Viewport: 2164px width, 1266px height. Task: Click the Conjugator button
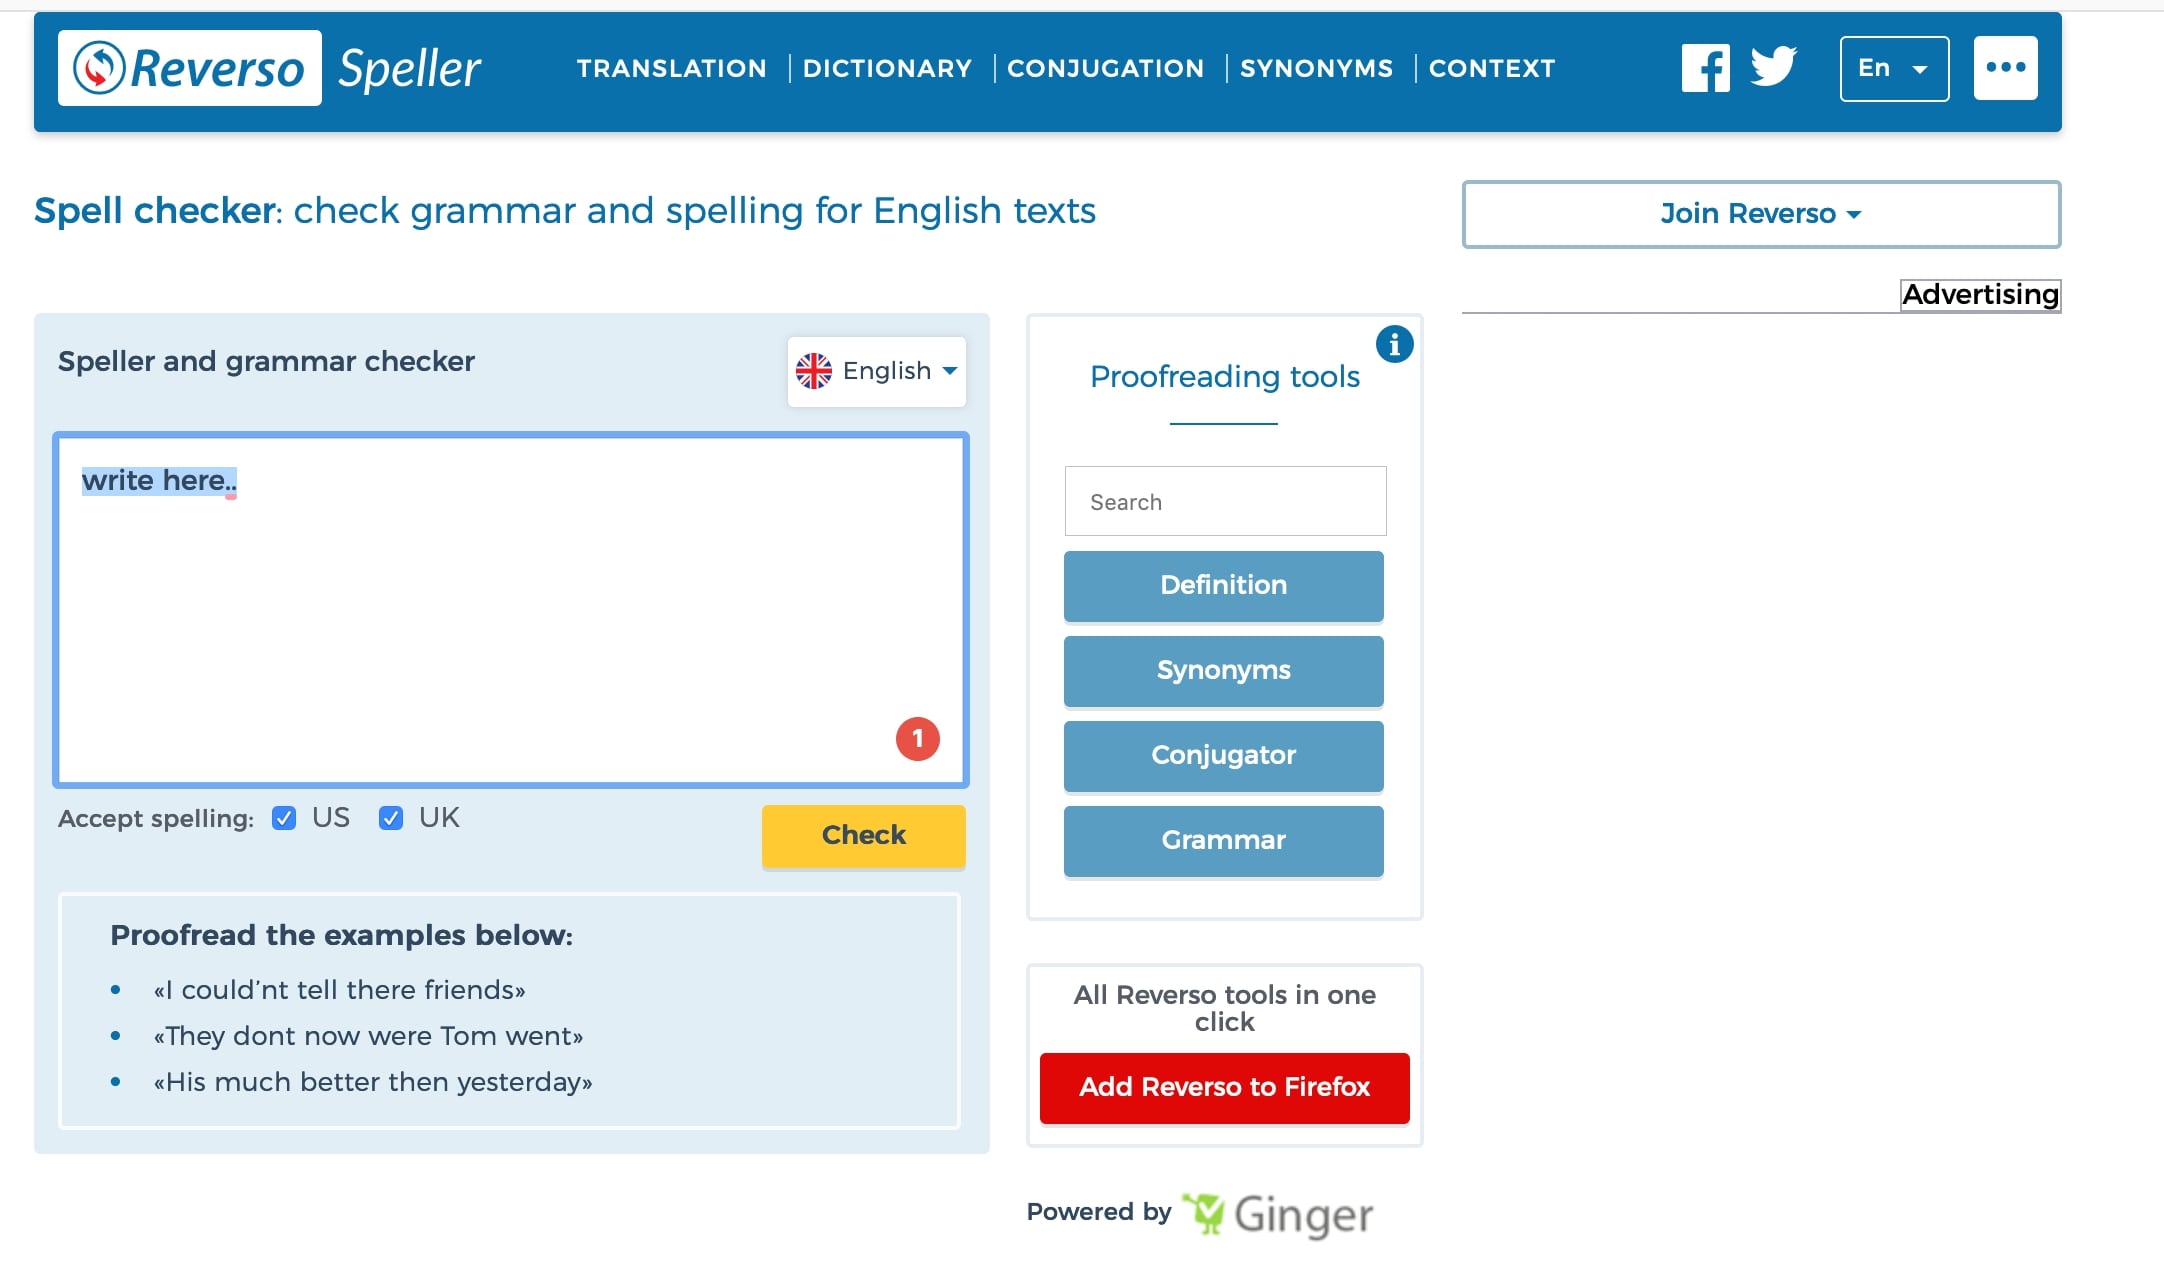point(1224,756)
